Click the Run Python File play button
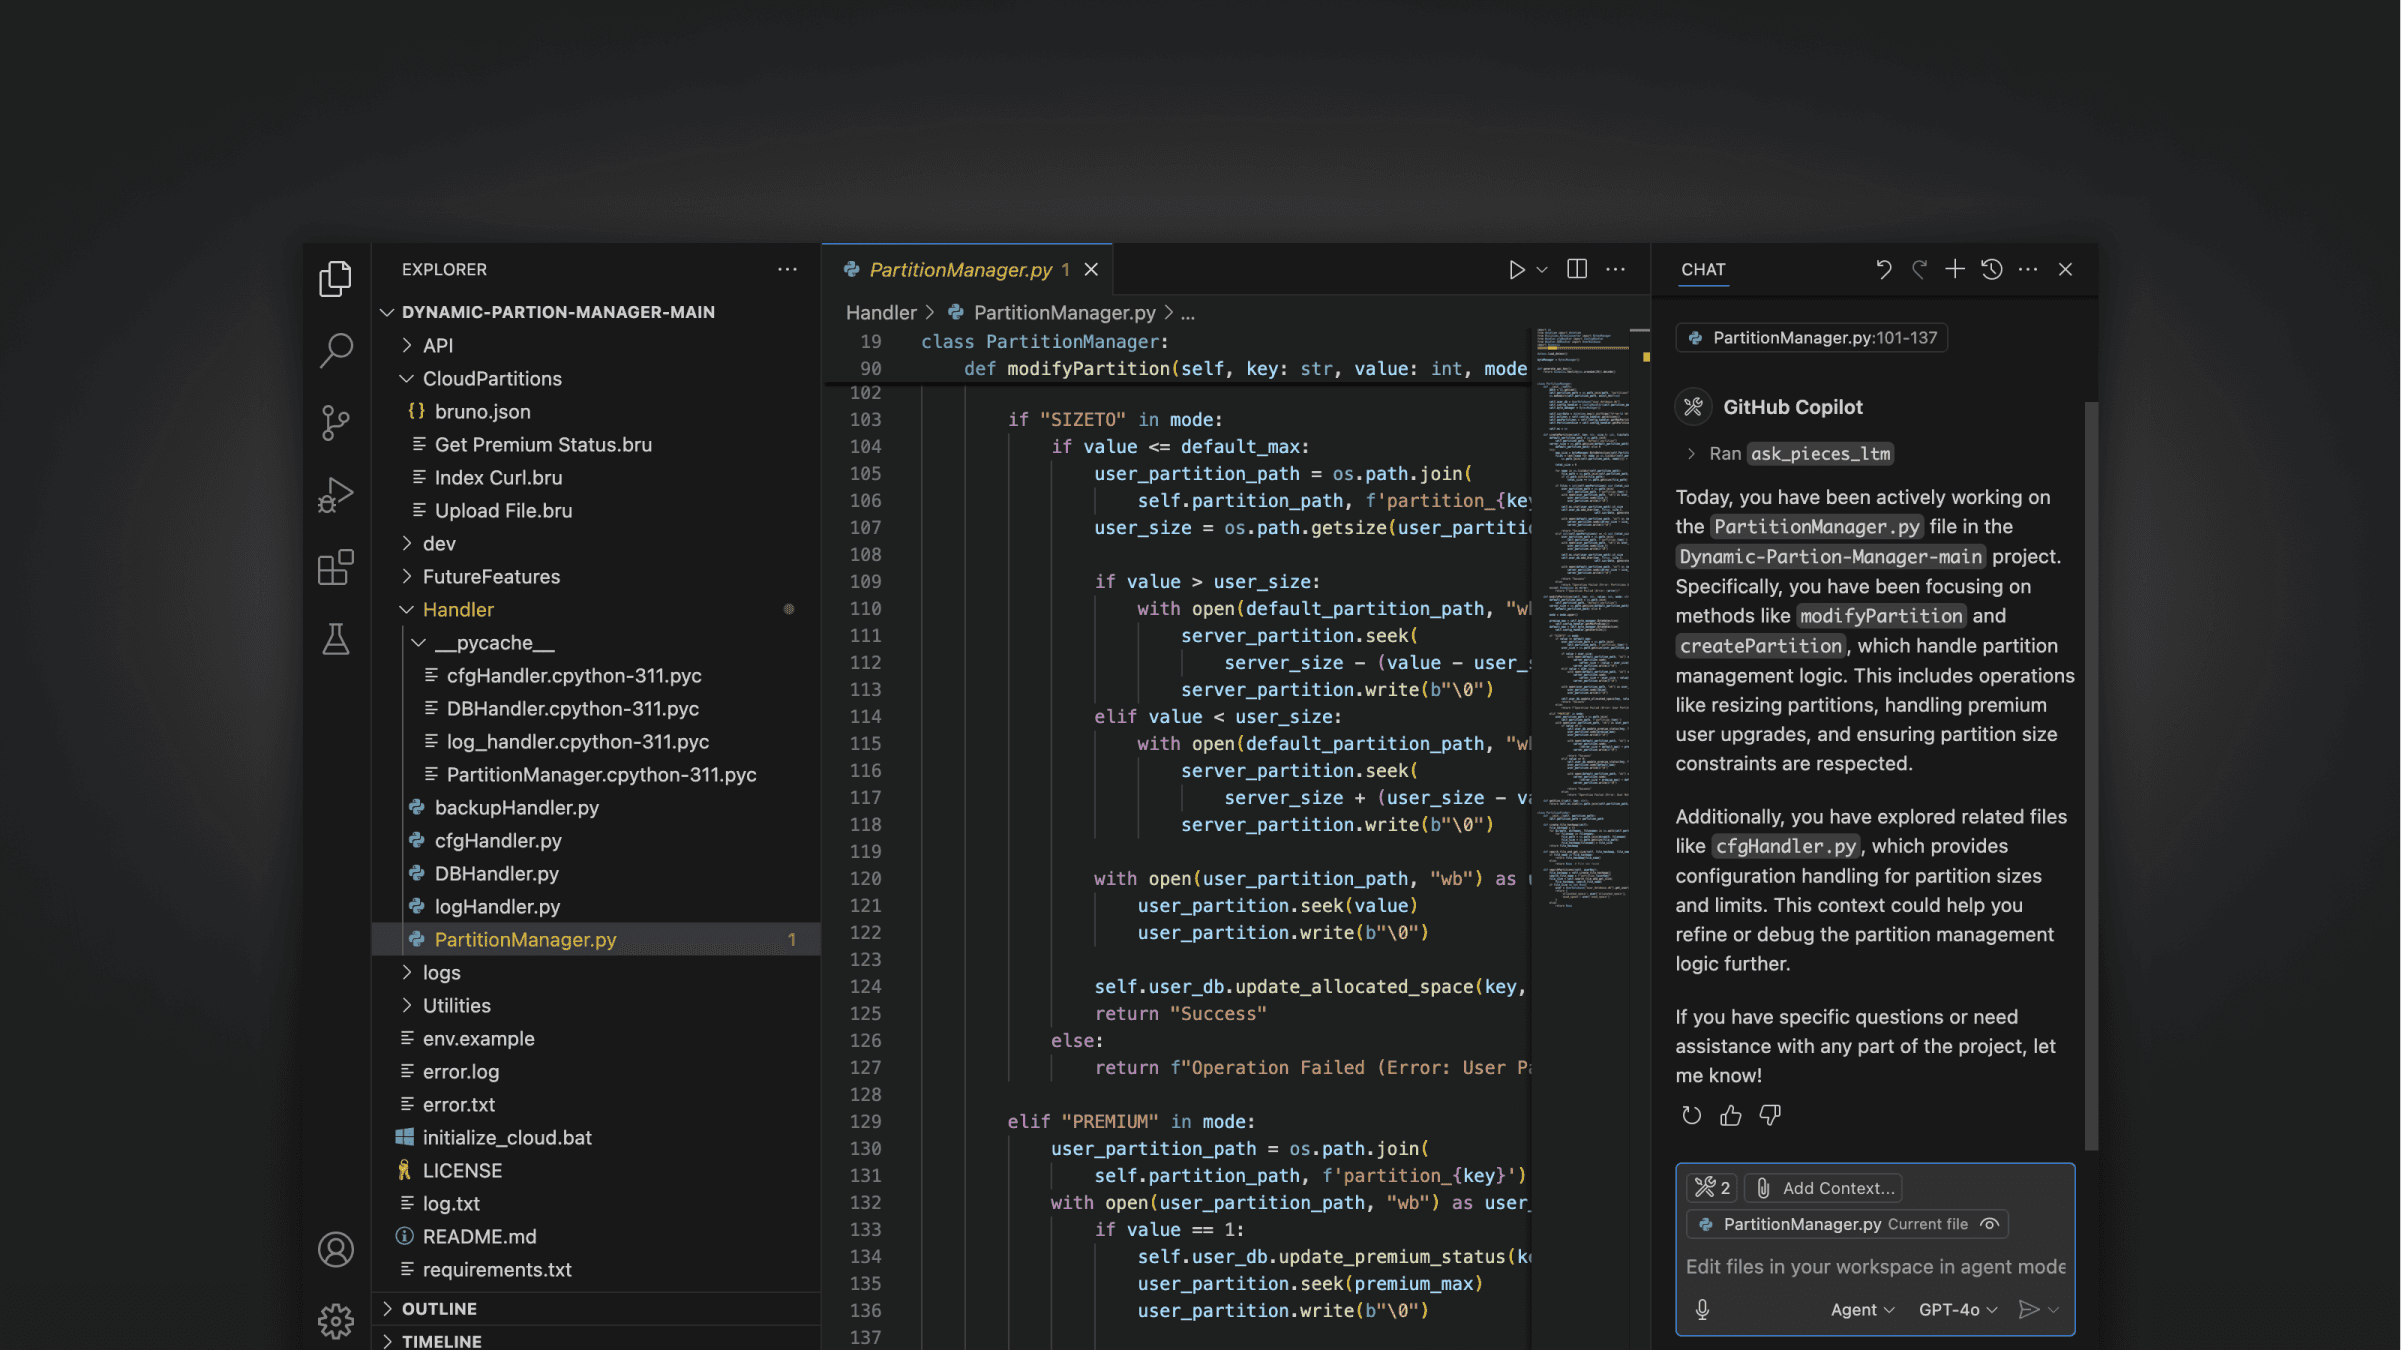 point(1516,270)
